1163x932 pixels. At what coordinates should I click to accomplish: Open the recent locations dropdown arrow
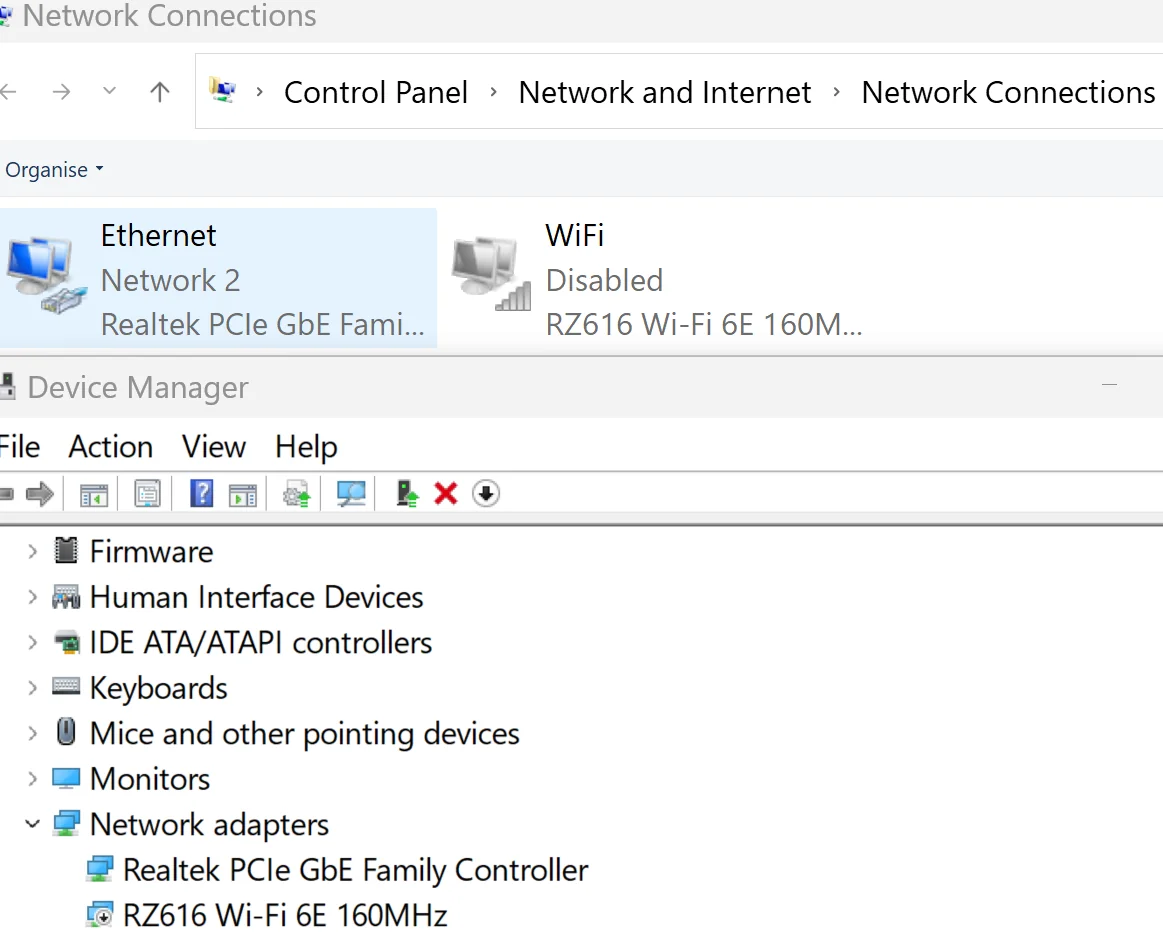[x=110, y=91]
